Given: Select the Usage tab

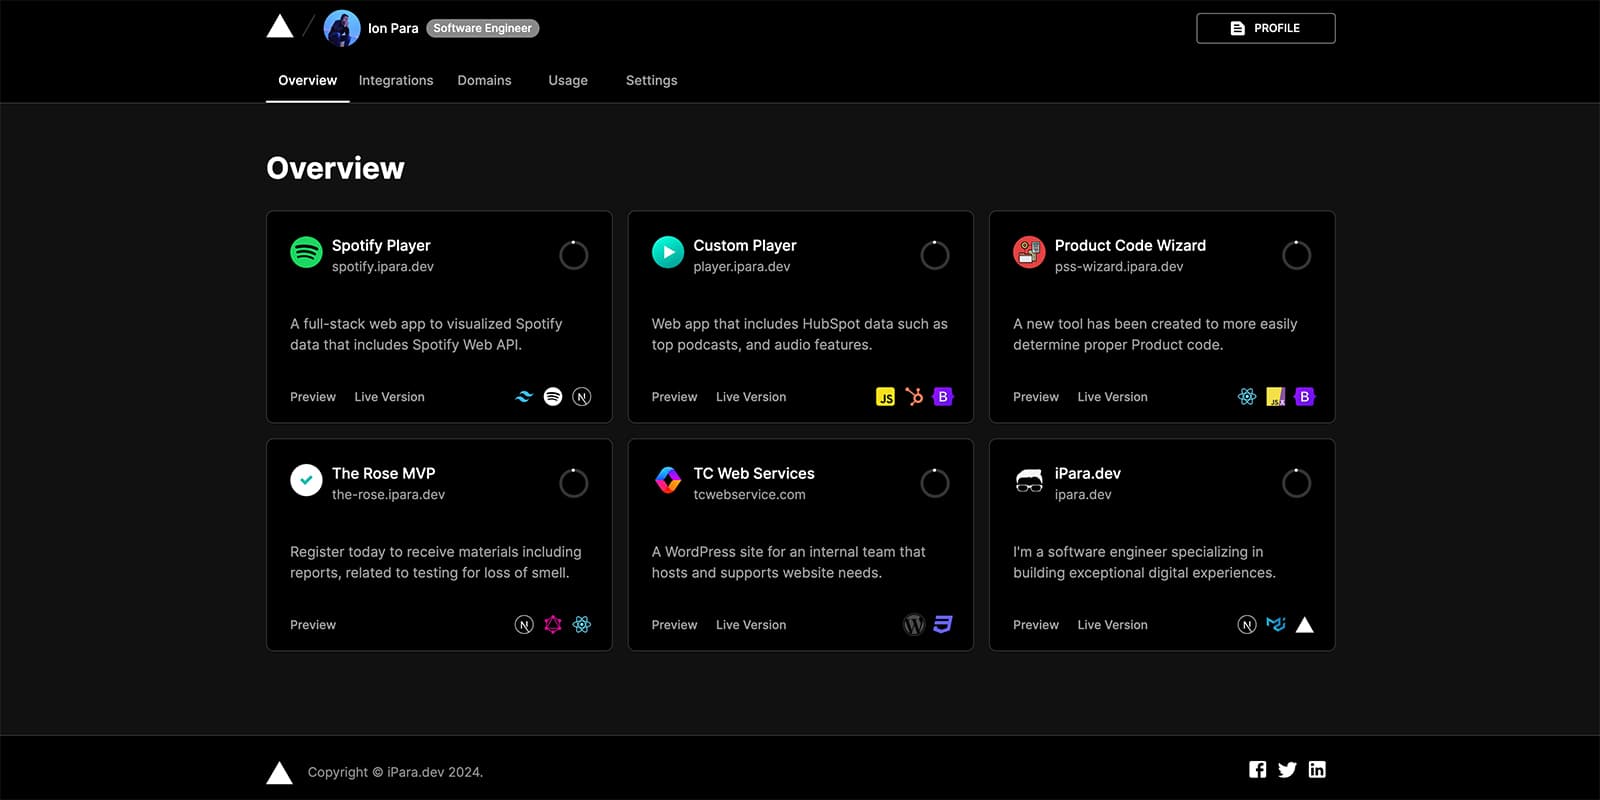Looking at the screenshot, I should click(x=568, y=80).
